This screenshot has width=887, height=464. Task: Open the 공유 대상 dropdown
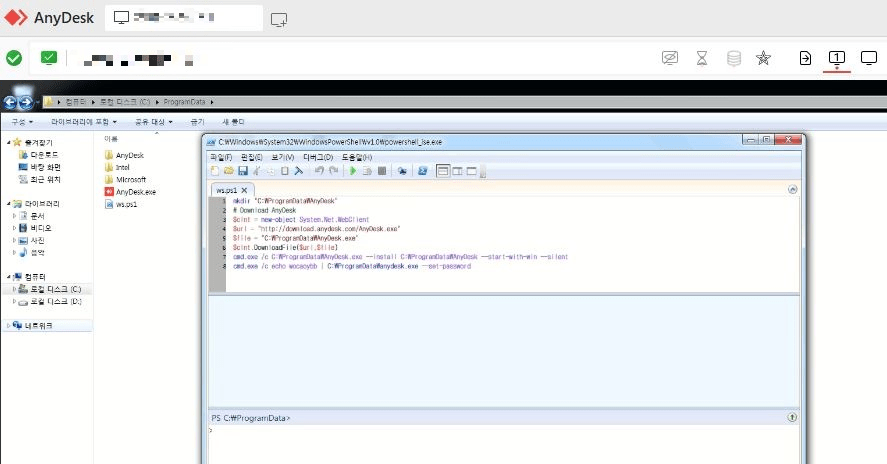153,122
